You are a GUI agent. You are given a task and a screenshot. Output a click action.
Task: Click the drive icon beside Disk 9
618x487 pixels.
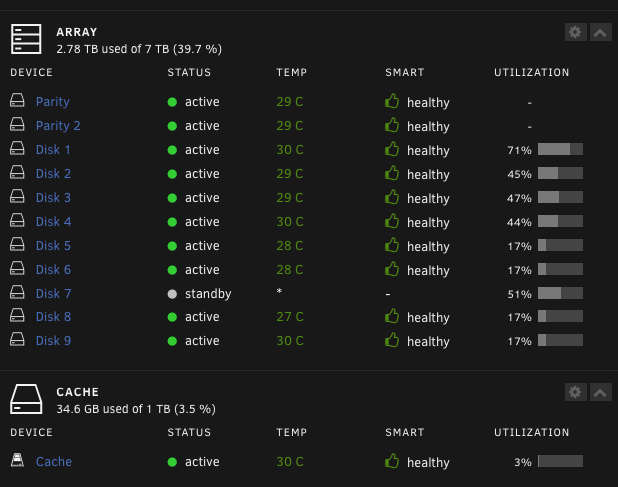[x=17, y=340]
